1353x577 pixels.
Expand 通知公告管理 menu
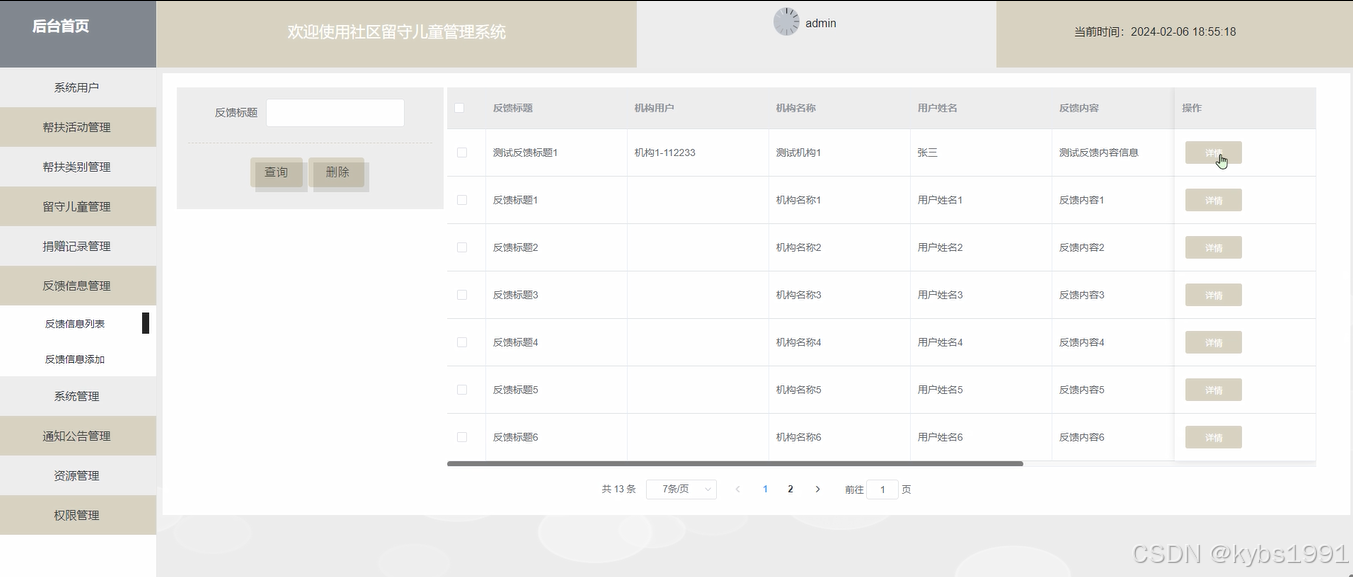[x=78, y=436]
